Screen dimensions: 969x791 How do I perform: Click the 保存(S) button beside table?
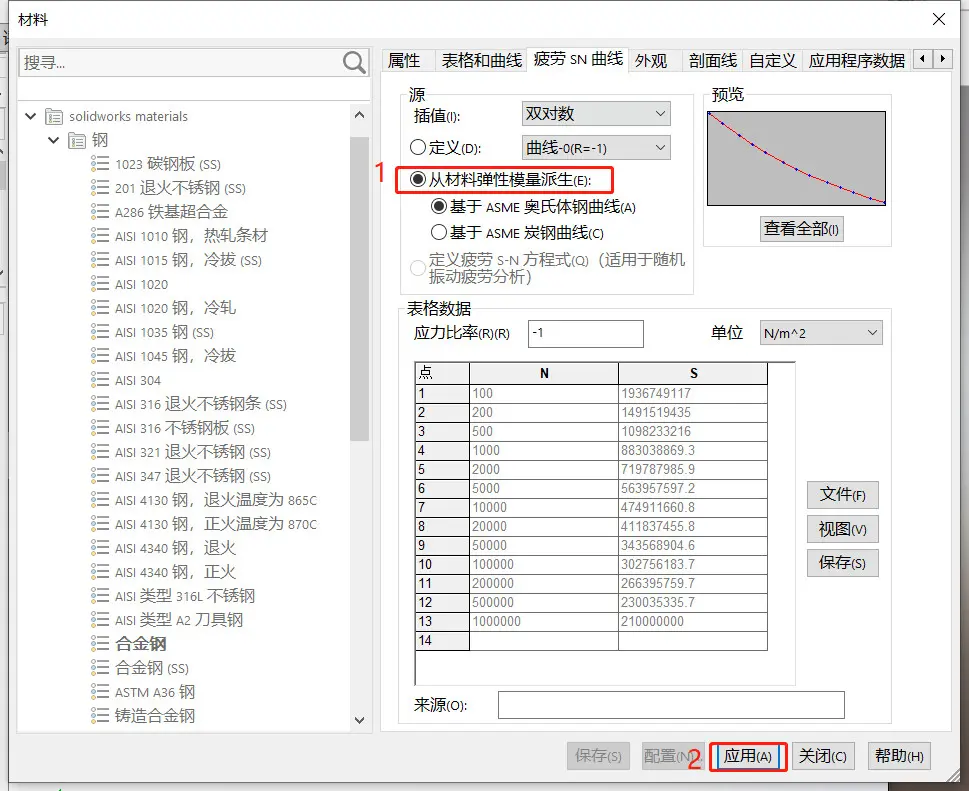(842, 563)
